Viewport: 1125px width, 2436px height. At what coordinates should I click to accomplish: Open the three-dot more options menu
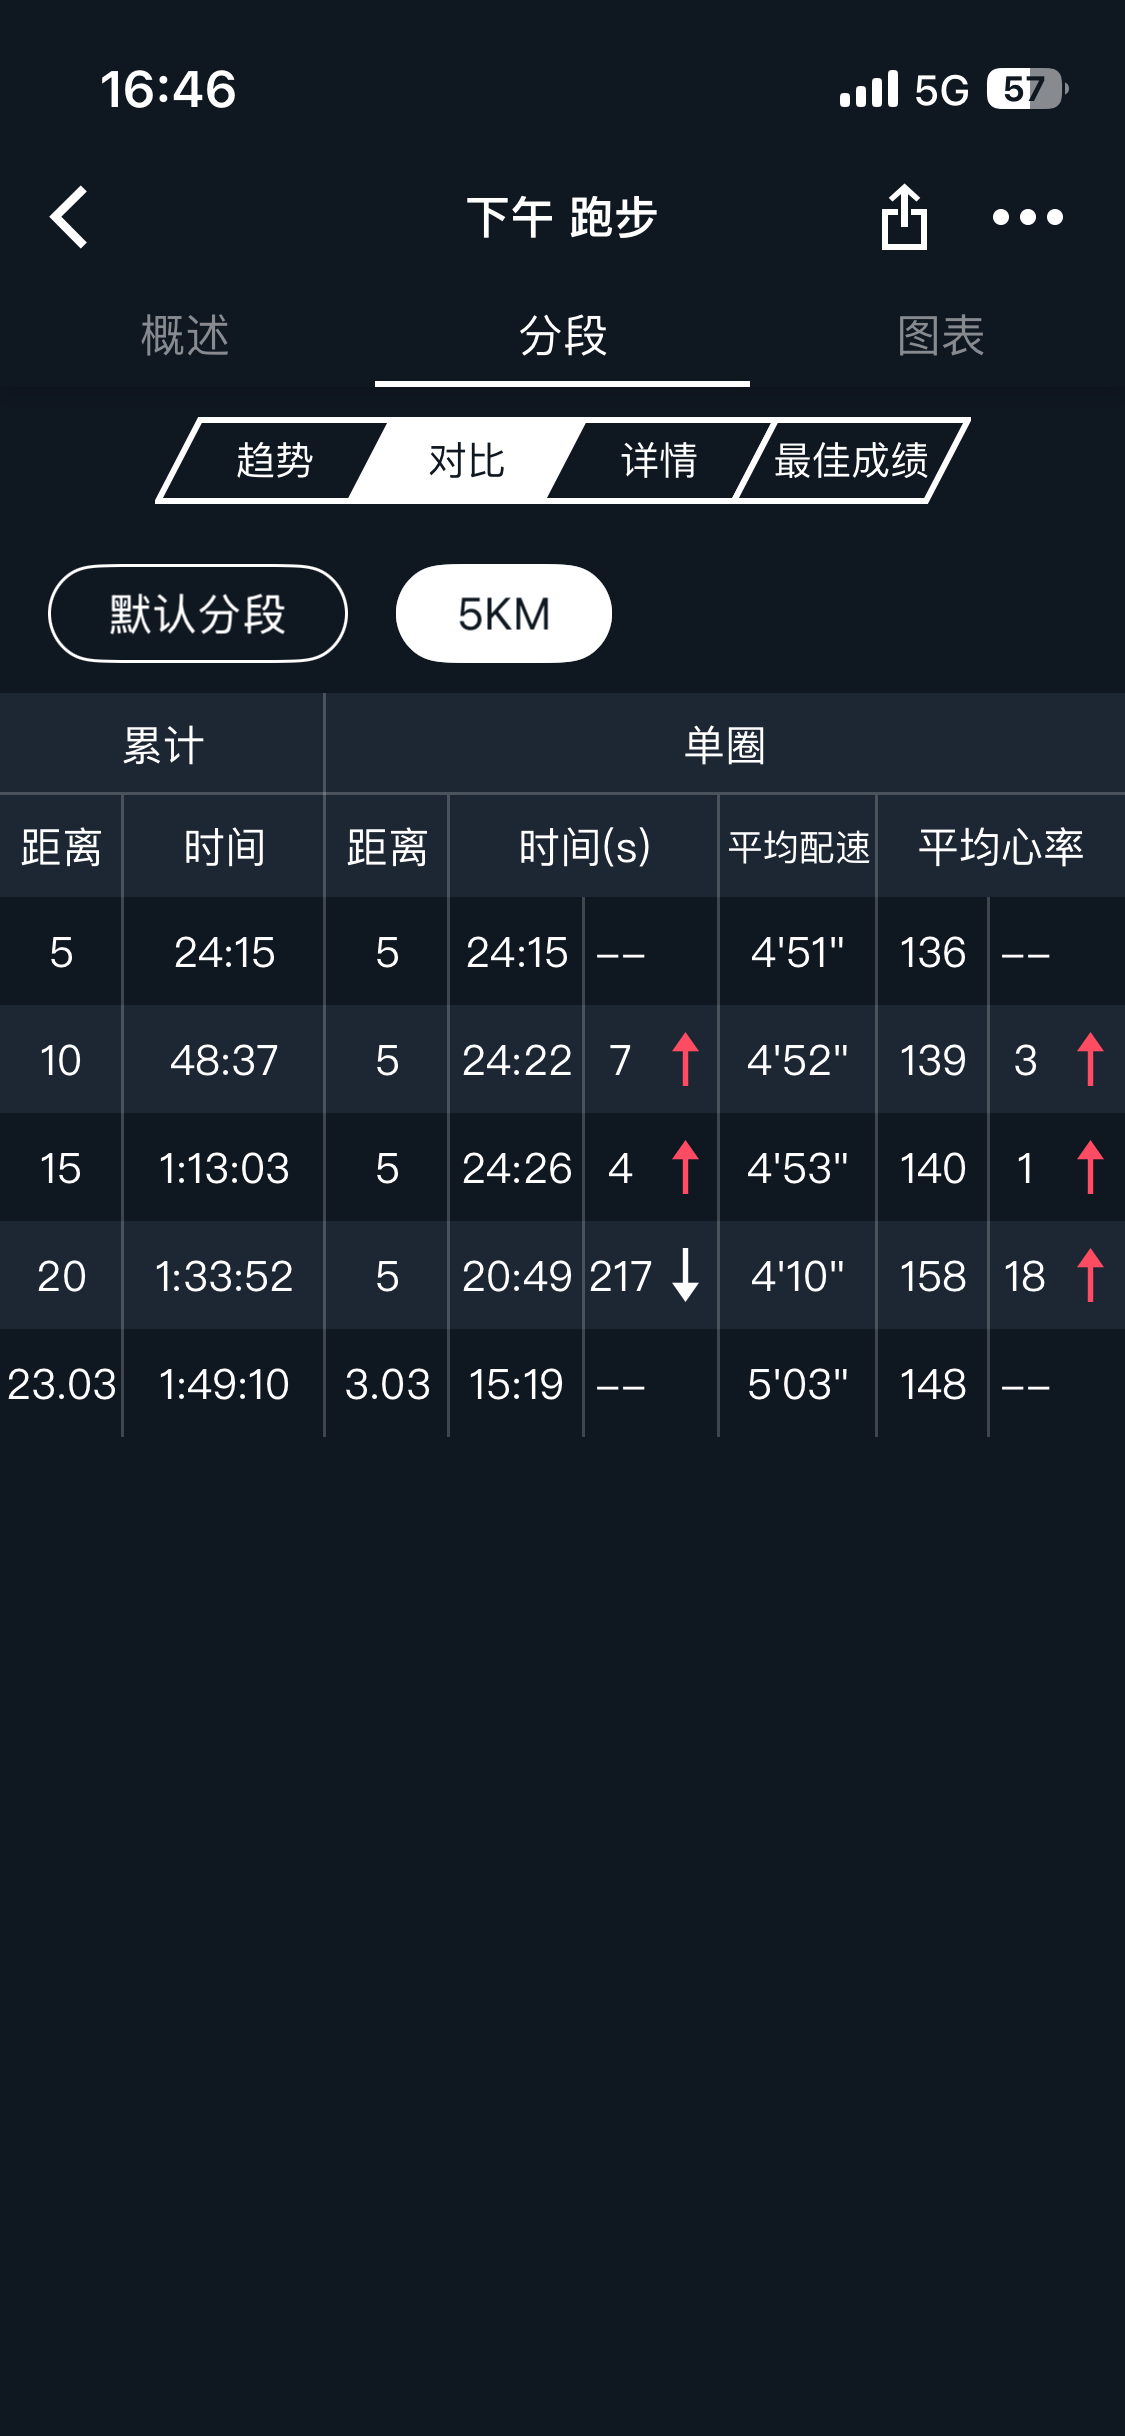pyautogui.click(x=1027, y=217)
